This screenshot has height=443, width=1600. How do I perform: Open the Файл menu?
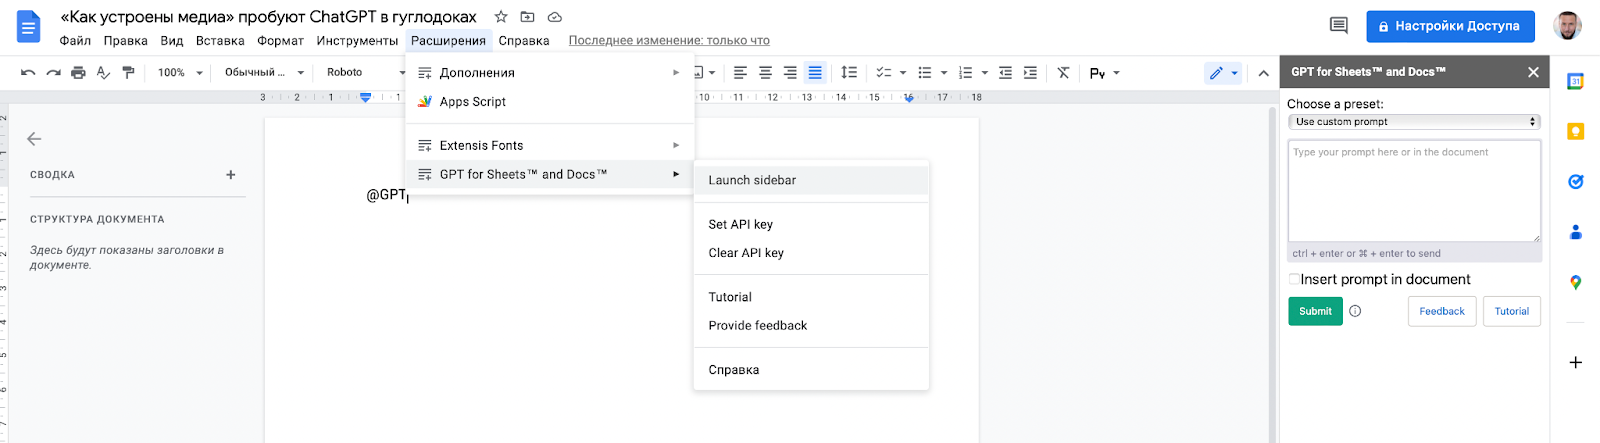[x=75, y=41]
